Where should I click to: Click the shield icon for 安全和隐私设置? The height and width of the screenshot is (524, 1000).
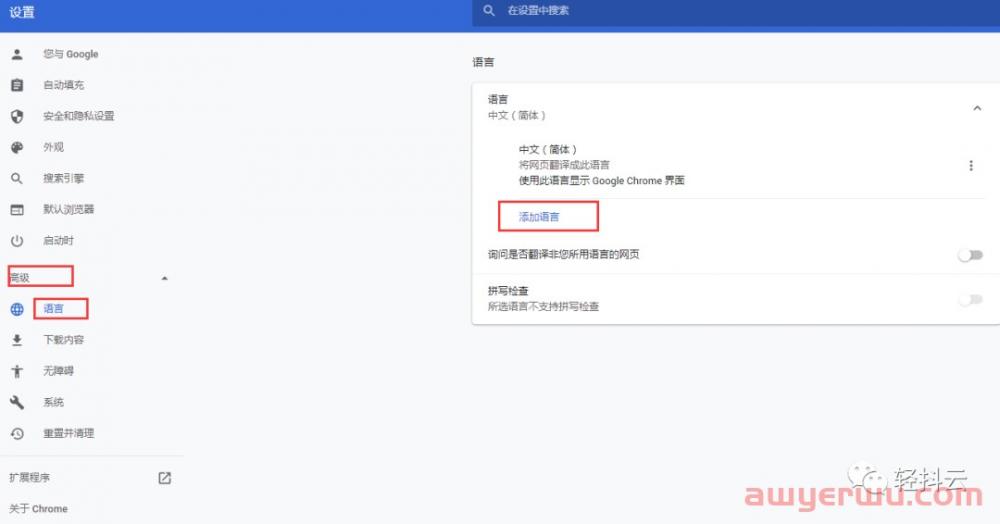pyautogui.click(x=17, y=116)
